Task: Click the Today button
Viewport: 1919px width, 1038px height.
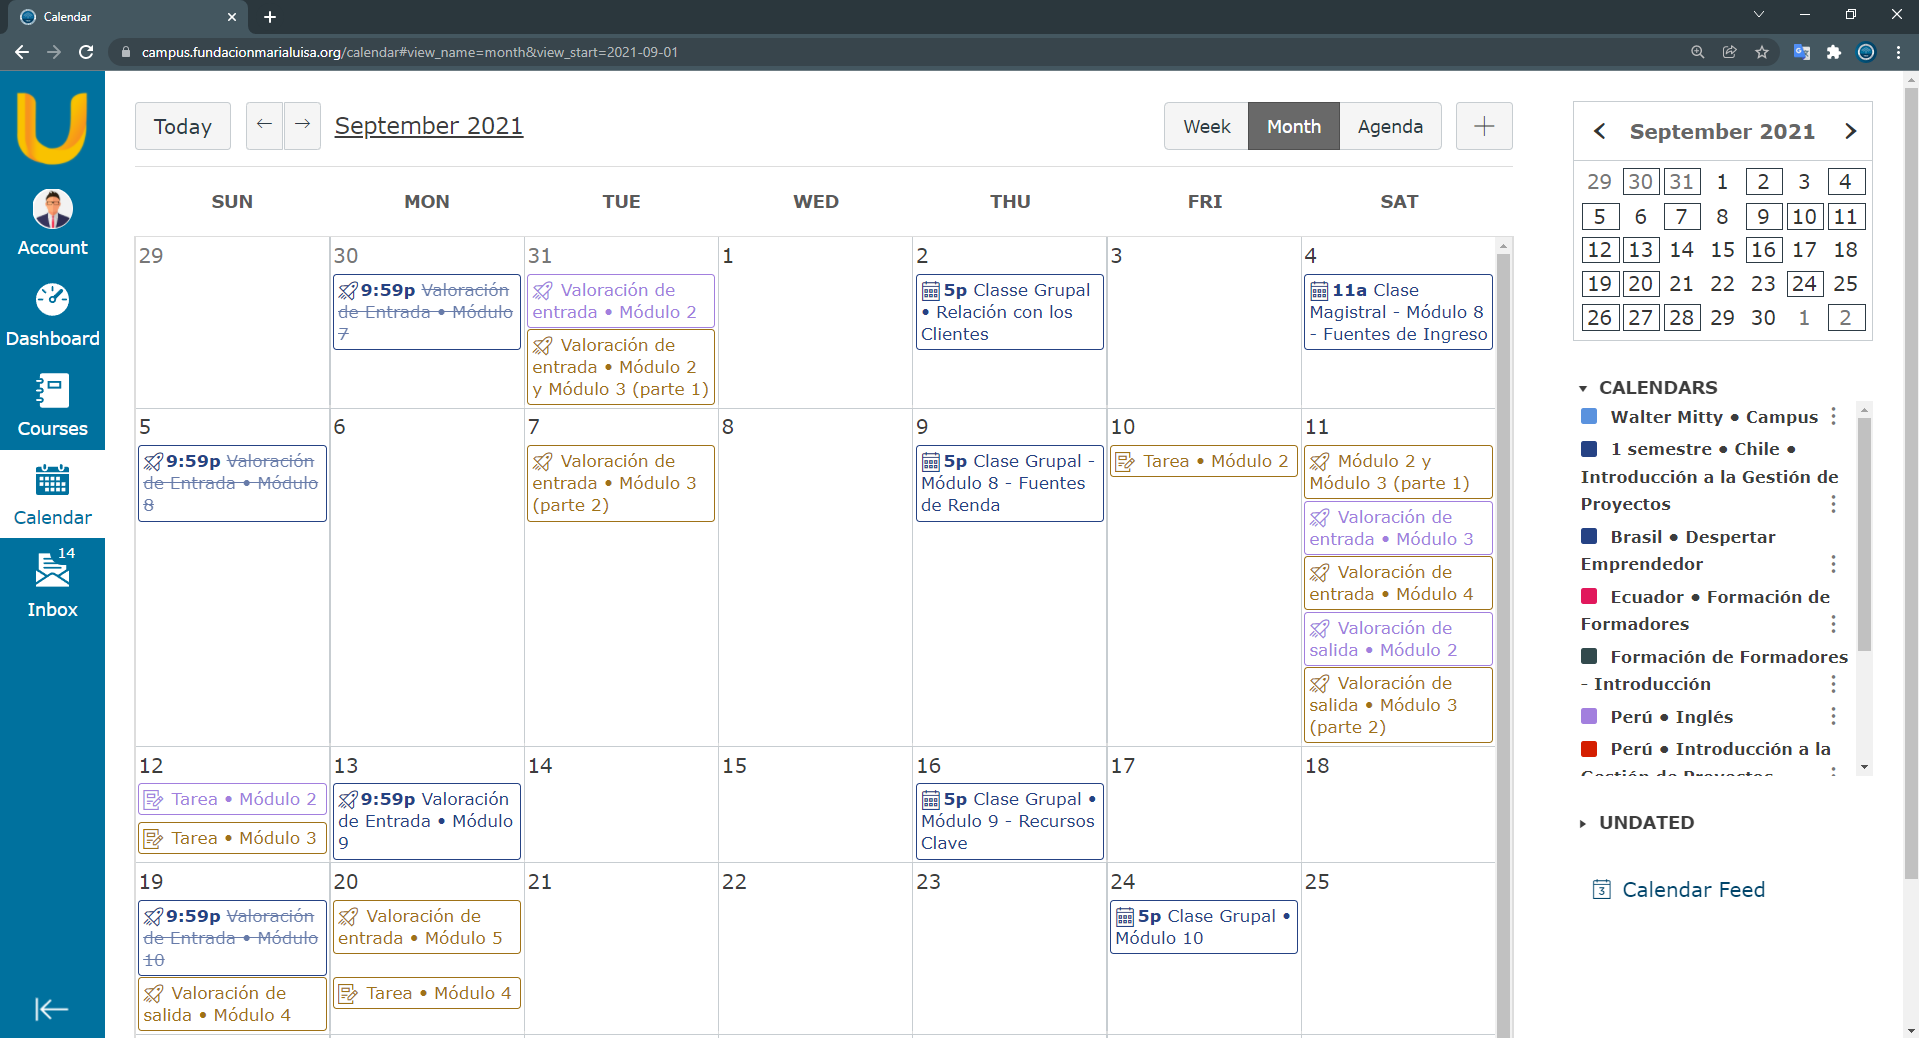Action: (183, 126)
